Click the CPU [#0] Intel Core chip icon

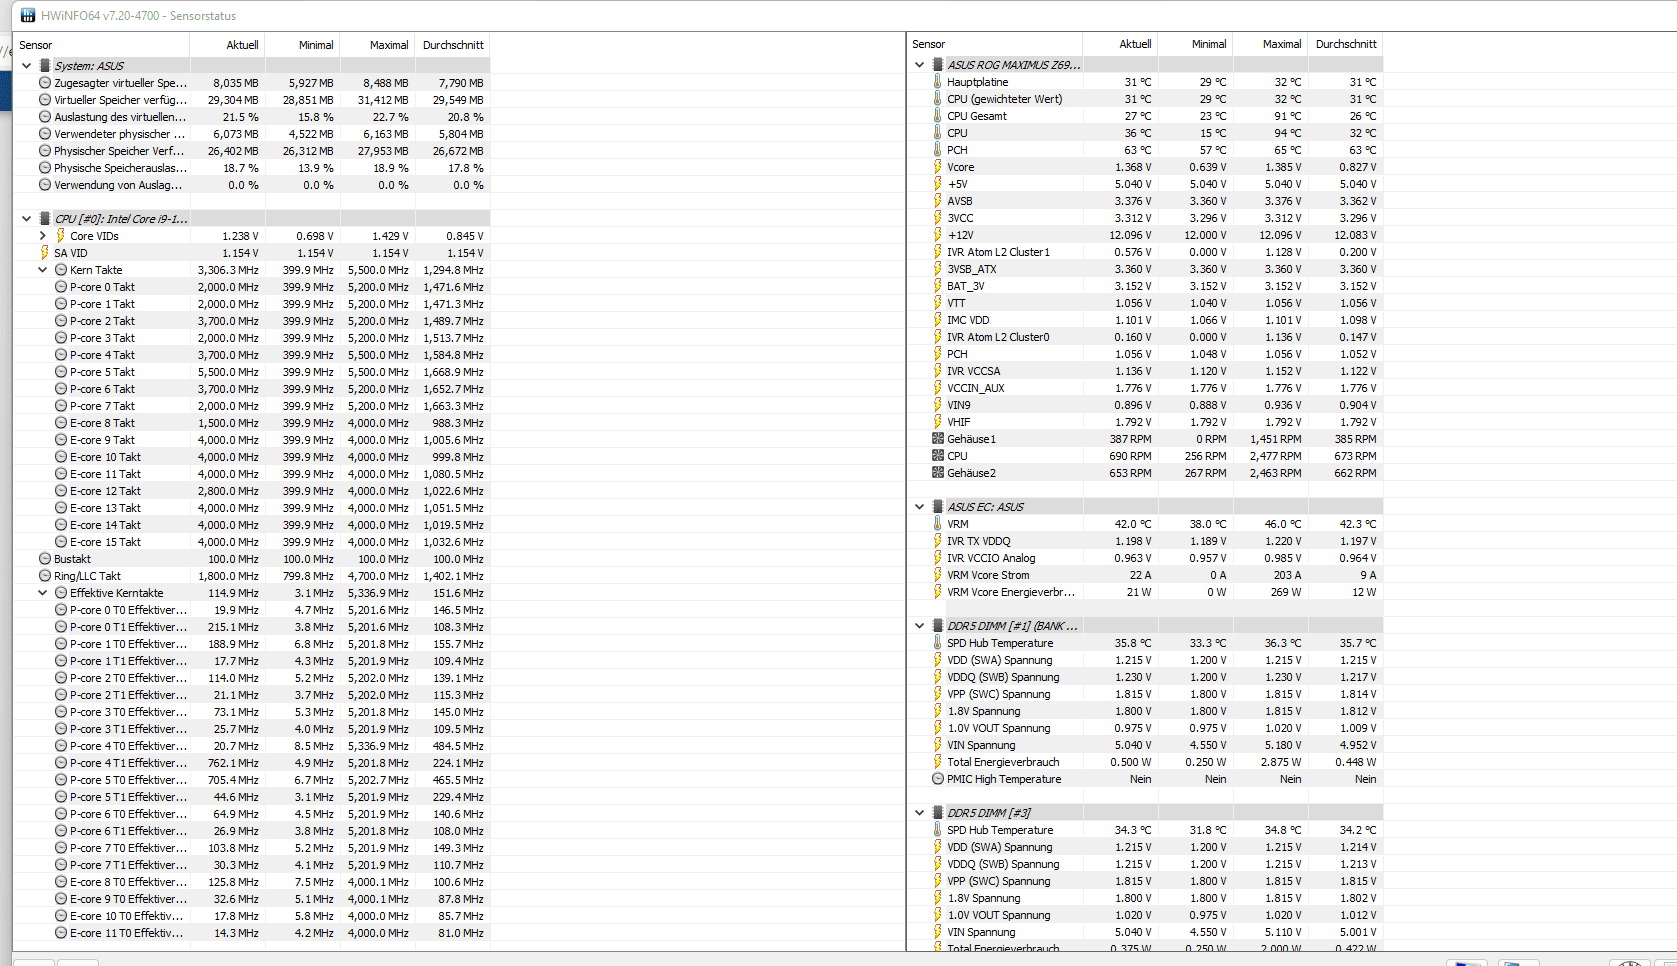coord(45,219)
